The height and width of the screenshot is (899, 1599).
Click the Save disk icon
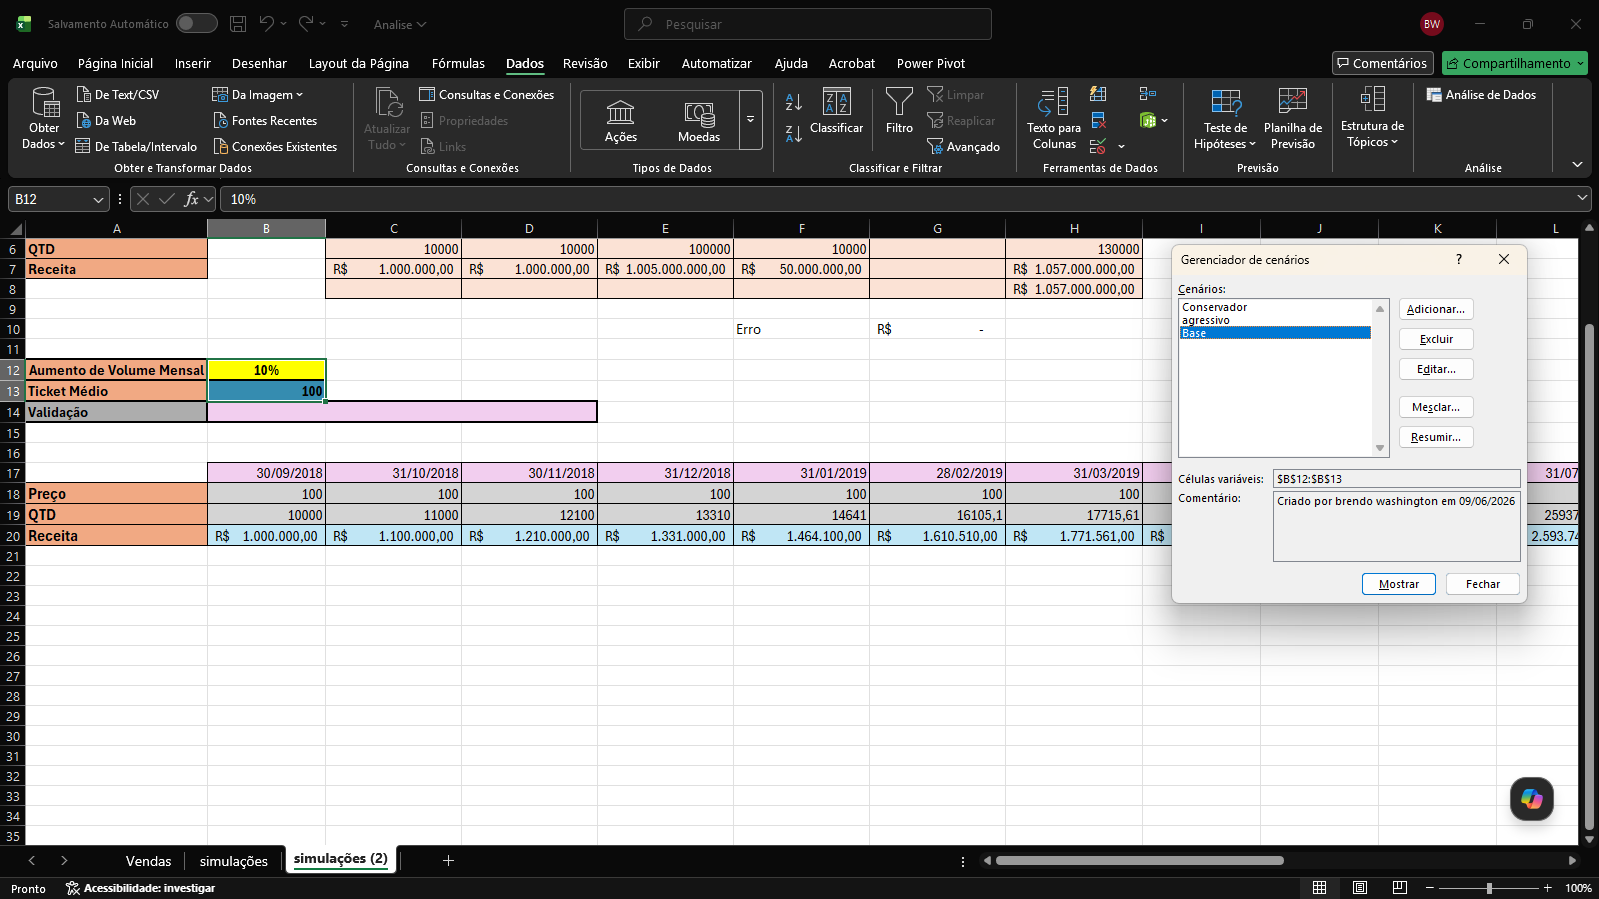238,24
